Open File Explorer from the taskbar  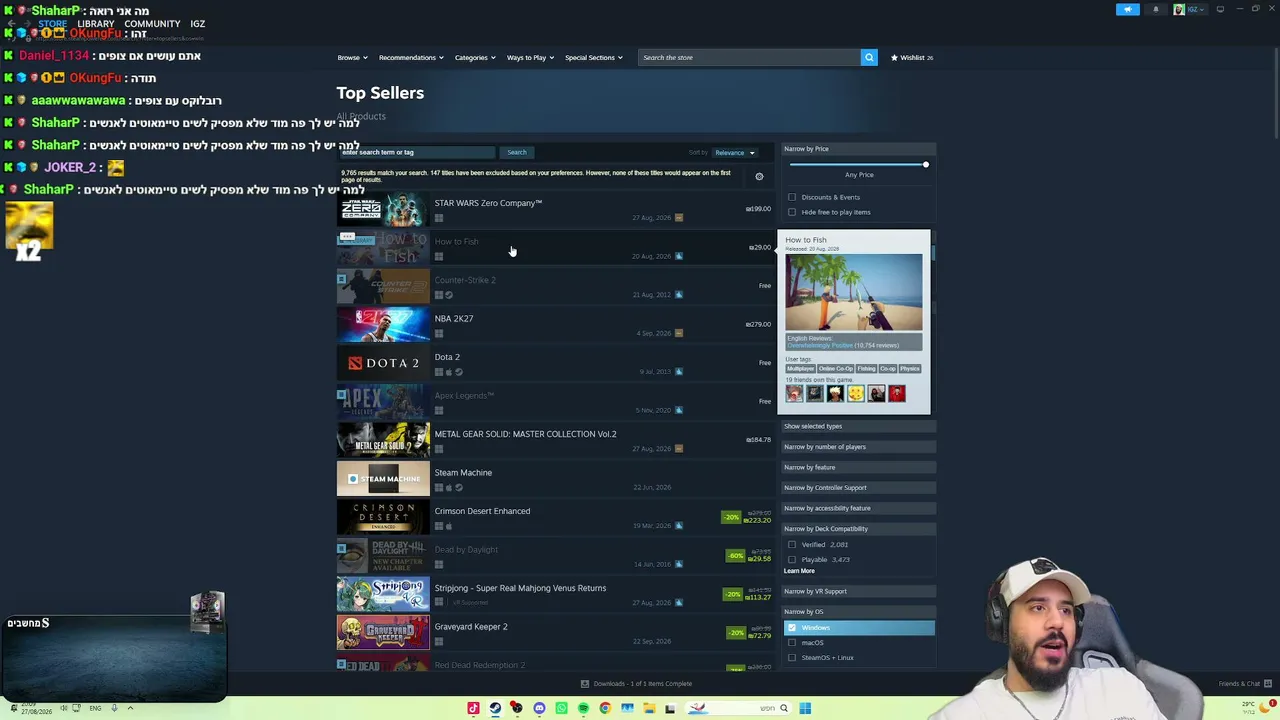click(649, 708)
